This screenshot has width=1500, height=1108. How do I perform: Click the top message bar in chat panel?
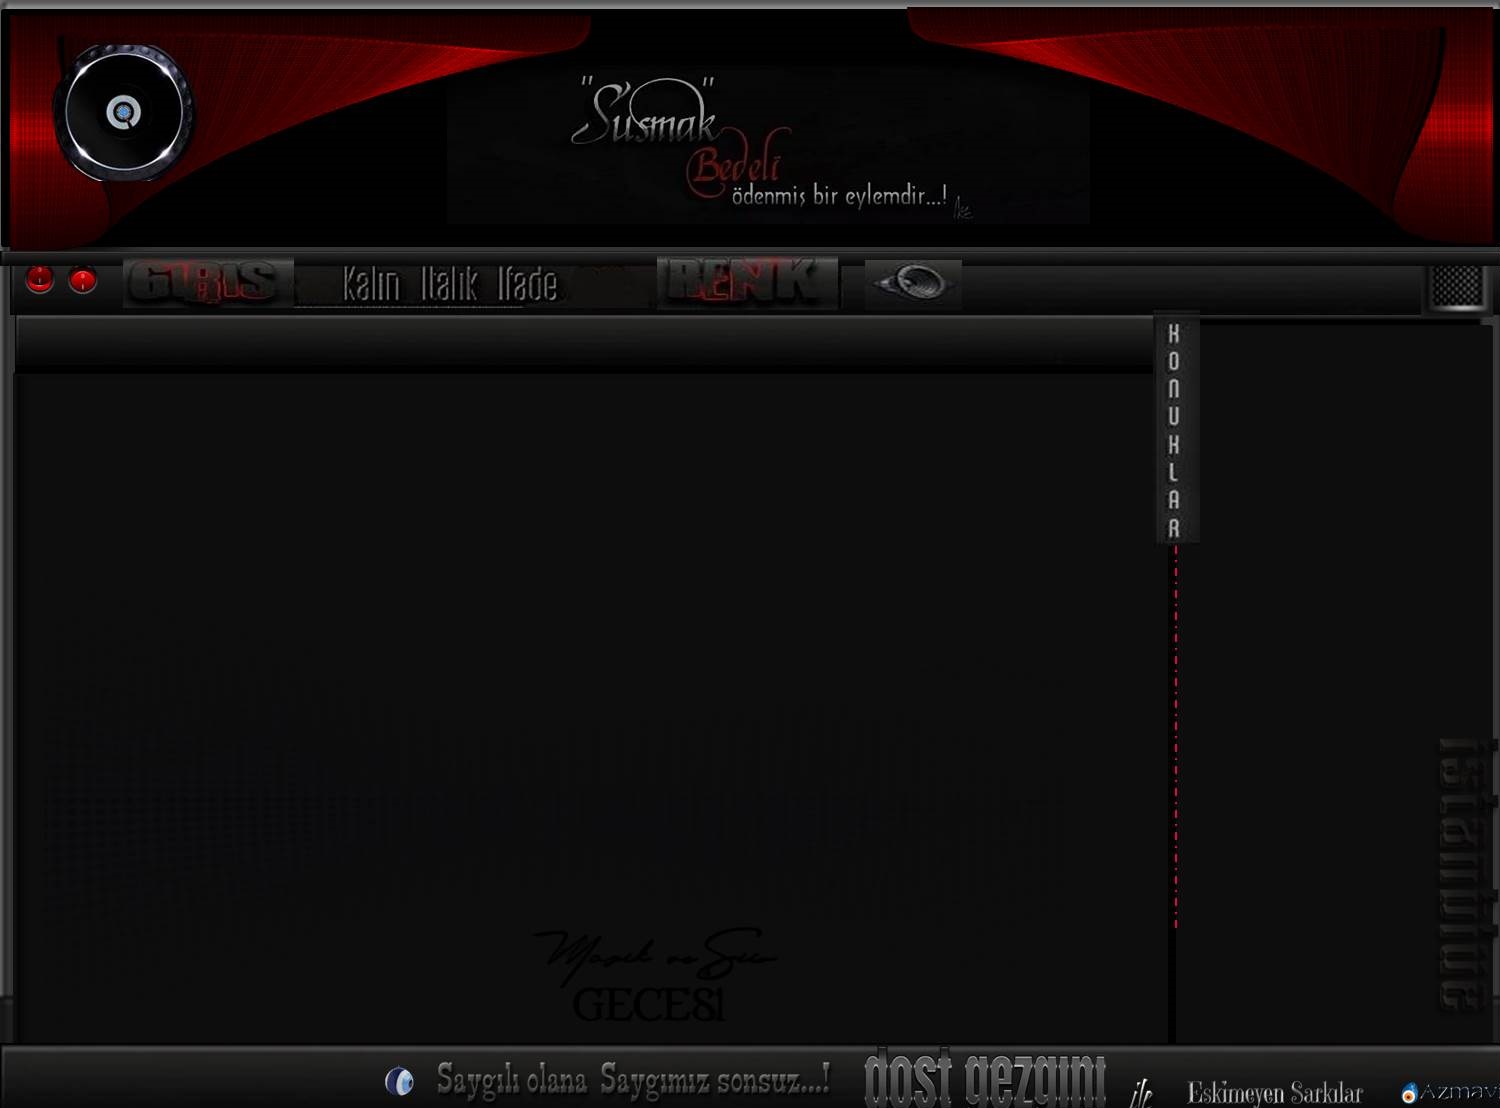tap(583, 345)
